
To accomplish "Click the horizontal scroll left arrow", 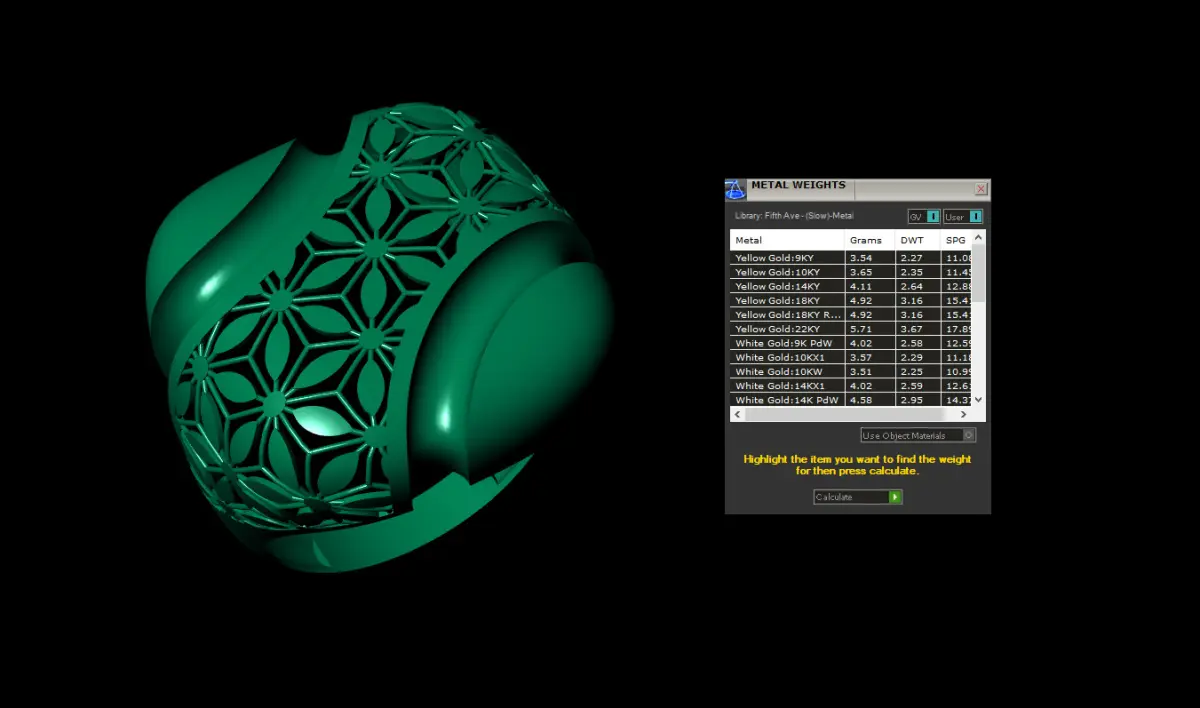I will [x=736, y=414].
